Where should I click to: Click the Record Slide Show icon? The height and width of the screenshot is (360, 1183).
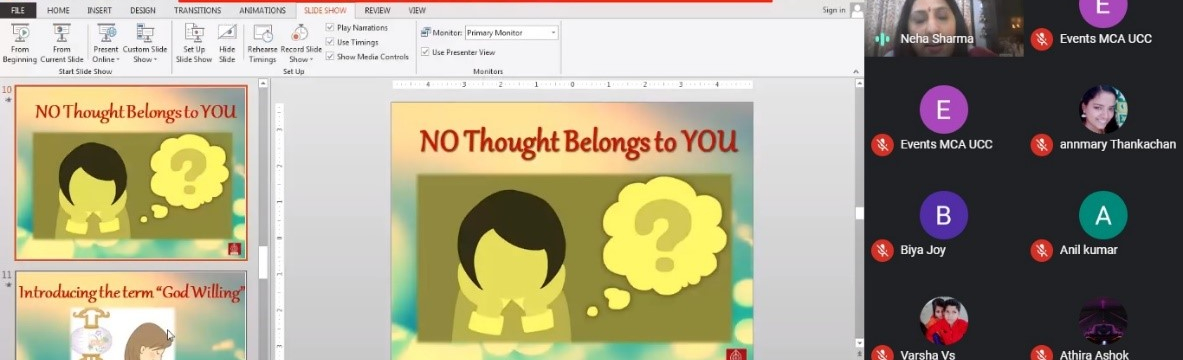pos(301,43)
